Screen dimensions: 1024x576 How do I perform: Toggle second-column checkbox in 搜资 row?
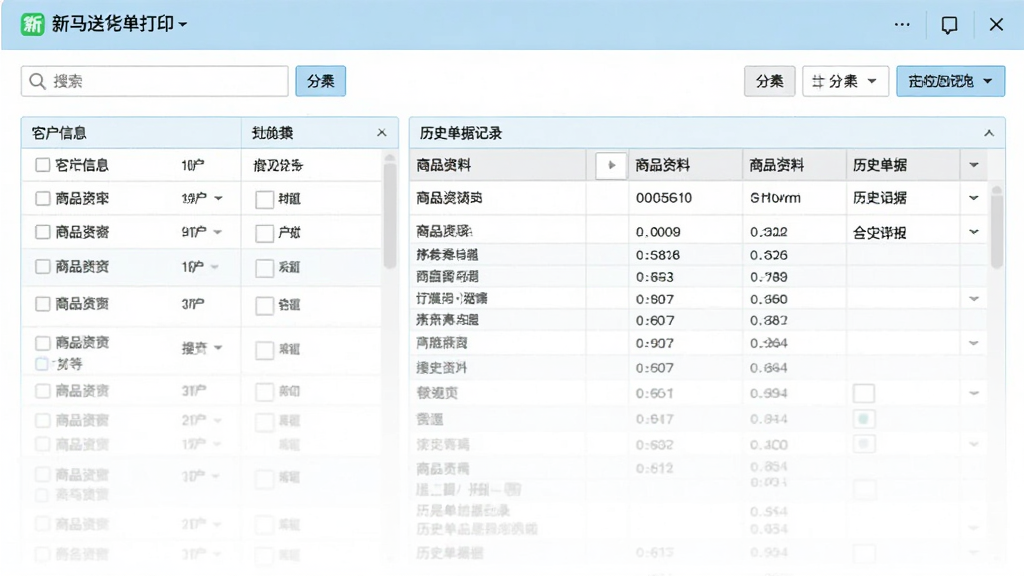click(x=264, y=350)
